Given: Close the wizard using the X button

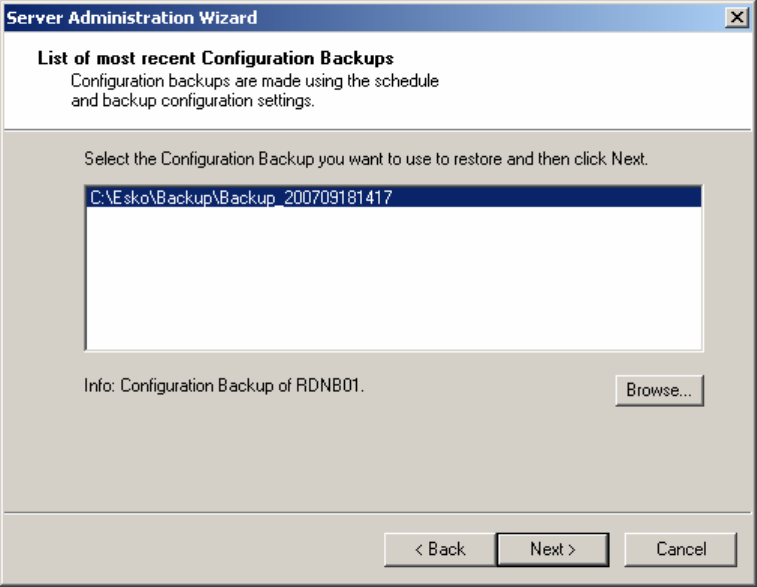Looking at the screenshot, I should (x=737, y=17).
